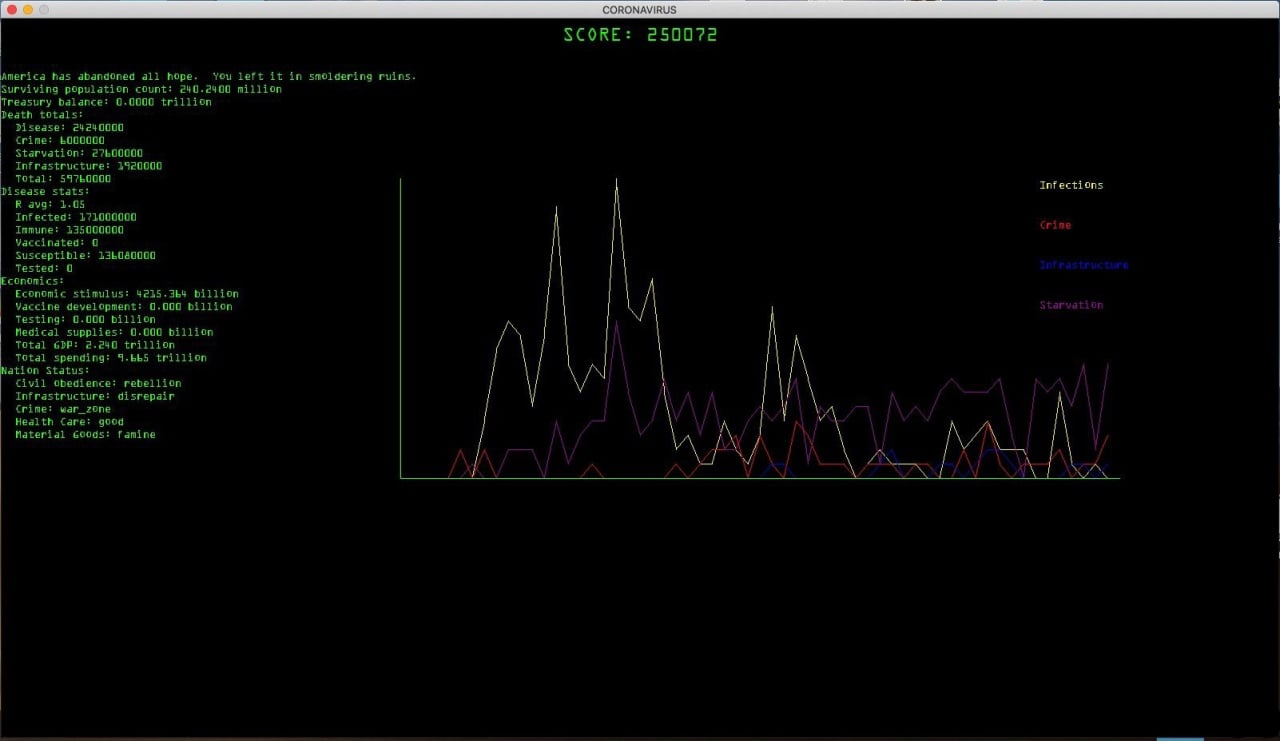The height and width of the screenshot is (741, 1280).
Task: Select the purple Starvation legend label
Action: [x=1071, y=305]
